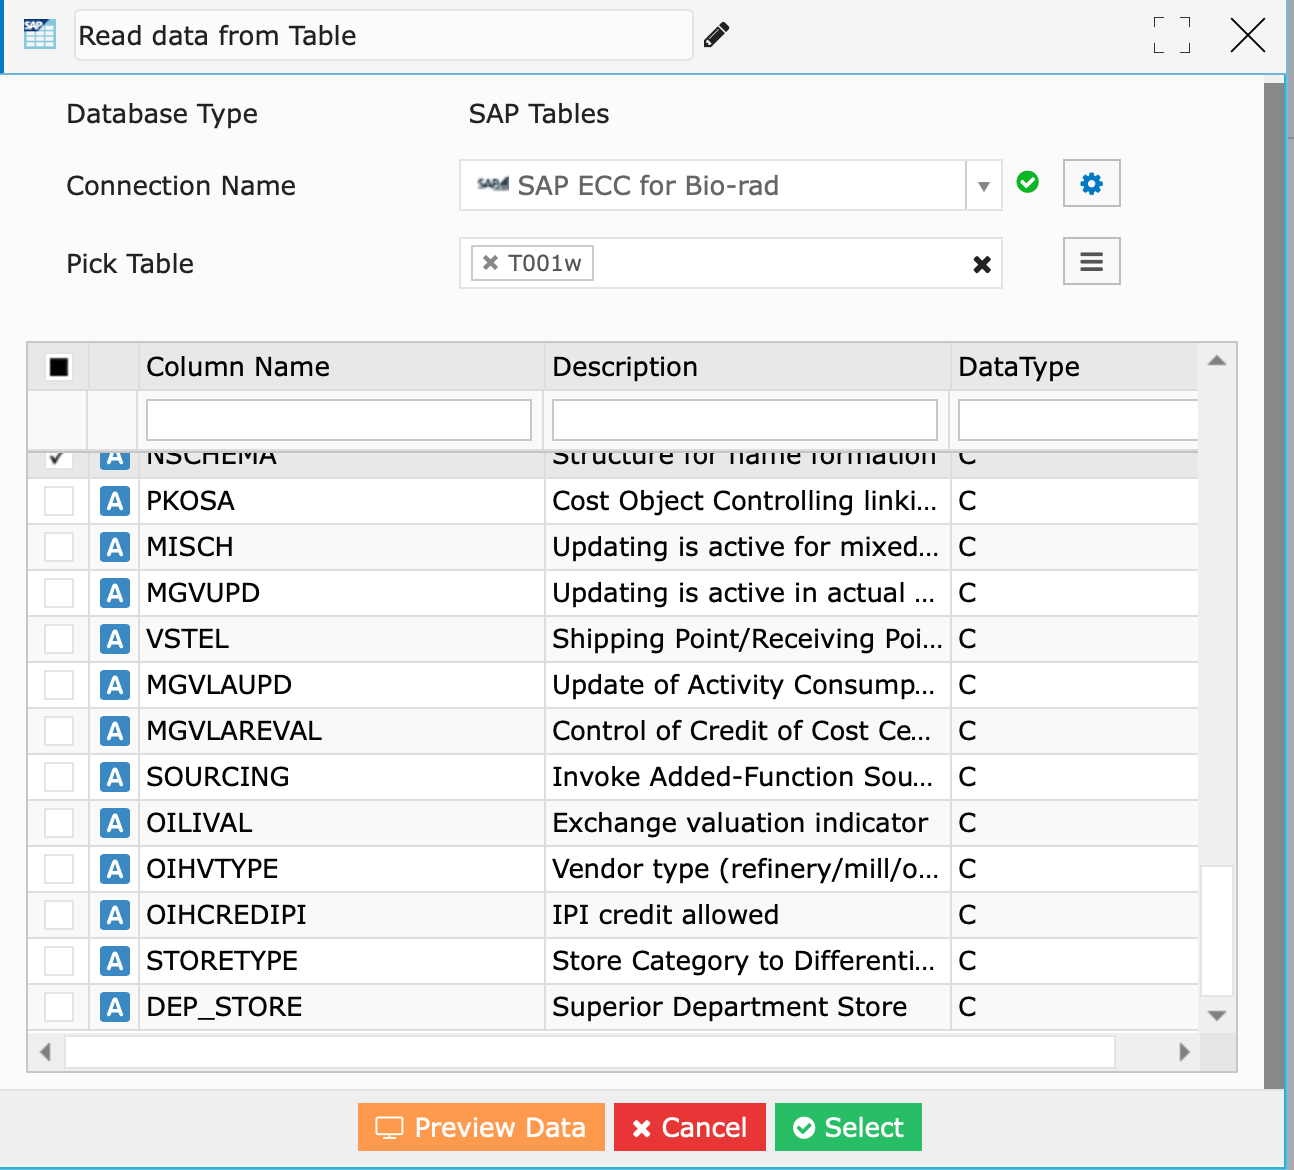Screen dimensions: 1294x1170
Task: Enable the STORETYPE column checkbox
Action: 59,961
